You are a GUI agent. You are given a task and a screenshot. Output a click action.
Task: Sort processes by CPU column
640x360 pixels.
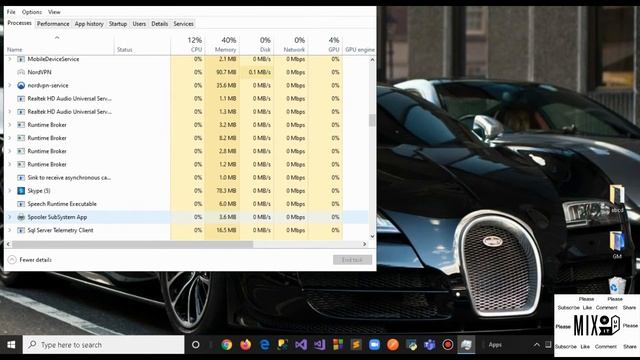pos(188,44)
